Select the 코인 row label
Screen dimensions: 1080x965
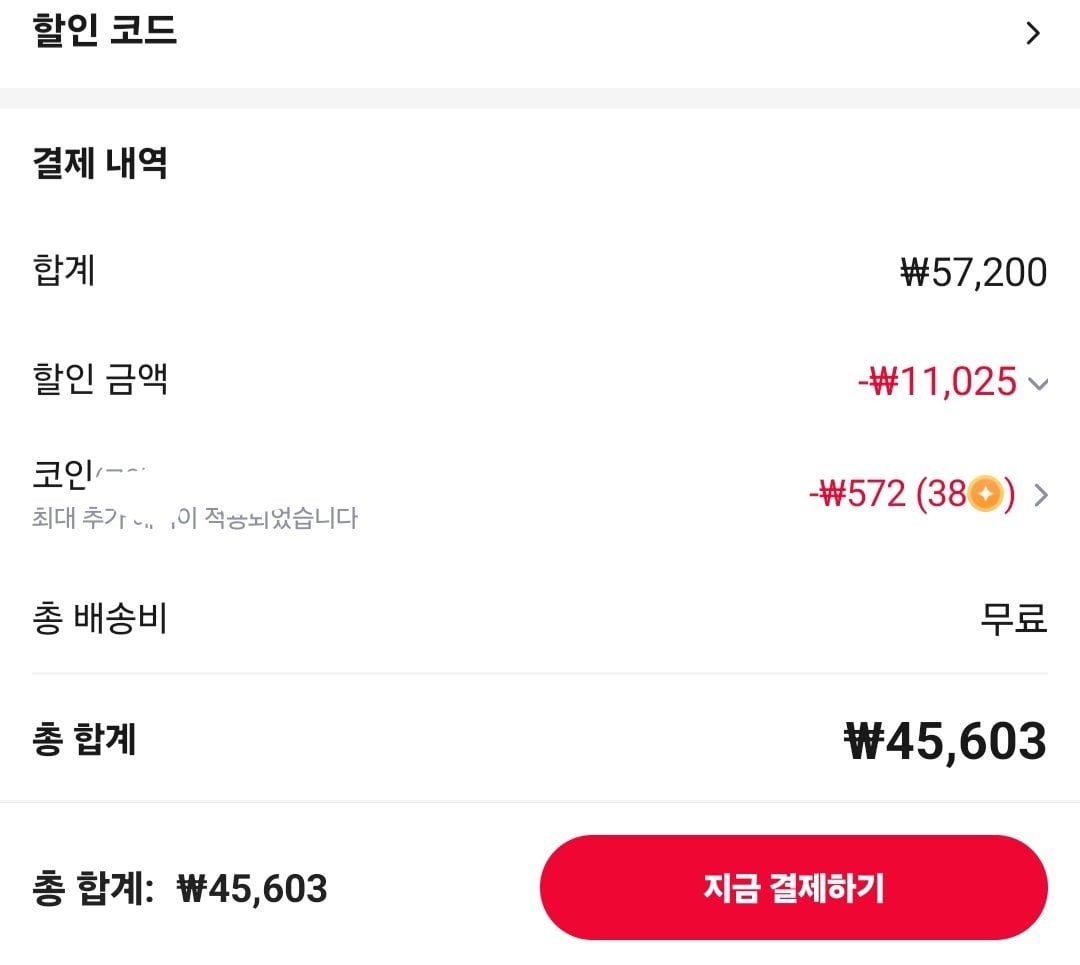point(63,474)
